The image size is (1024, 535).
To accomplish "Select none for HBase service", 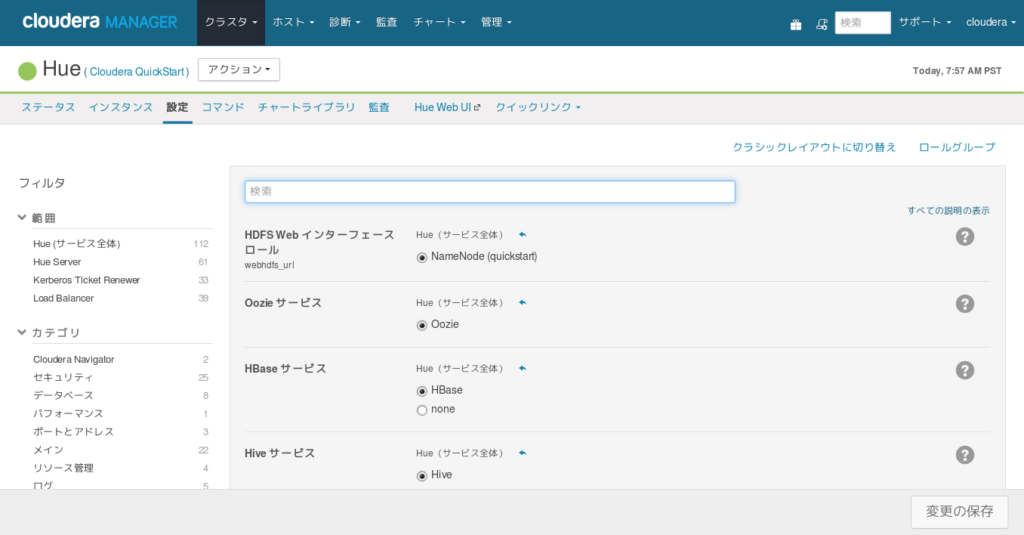I will click(422, 410).
